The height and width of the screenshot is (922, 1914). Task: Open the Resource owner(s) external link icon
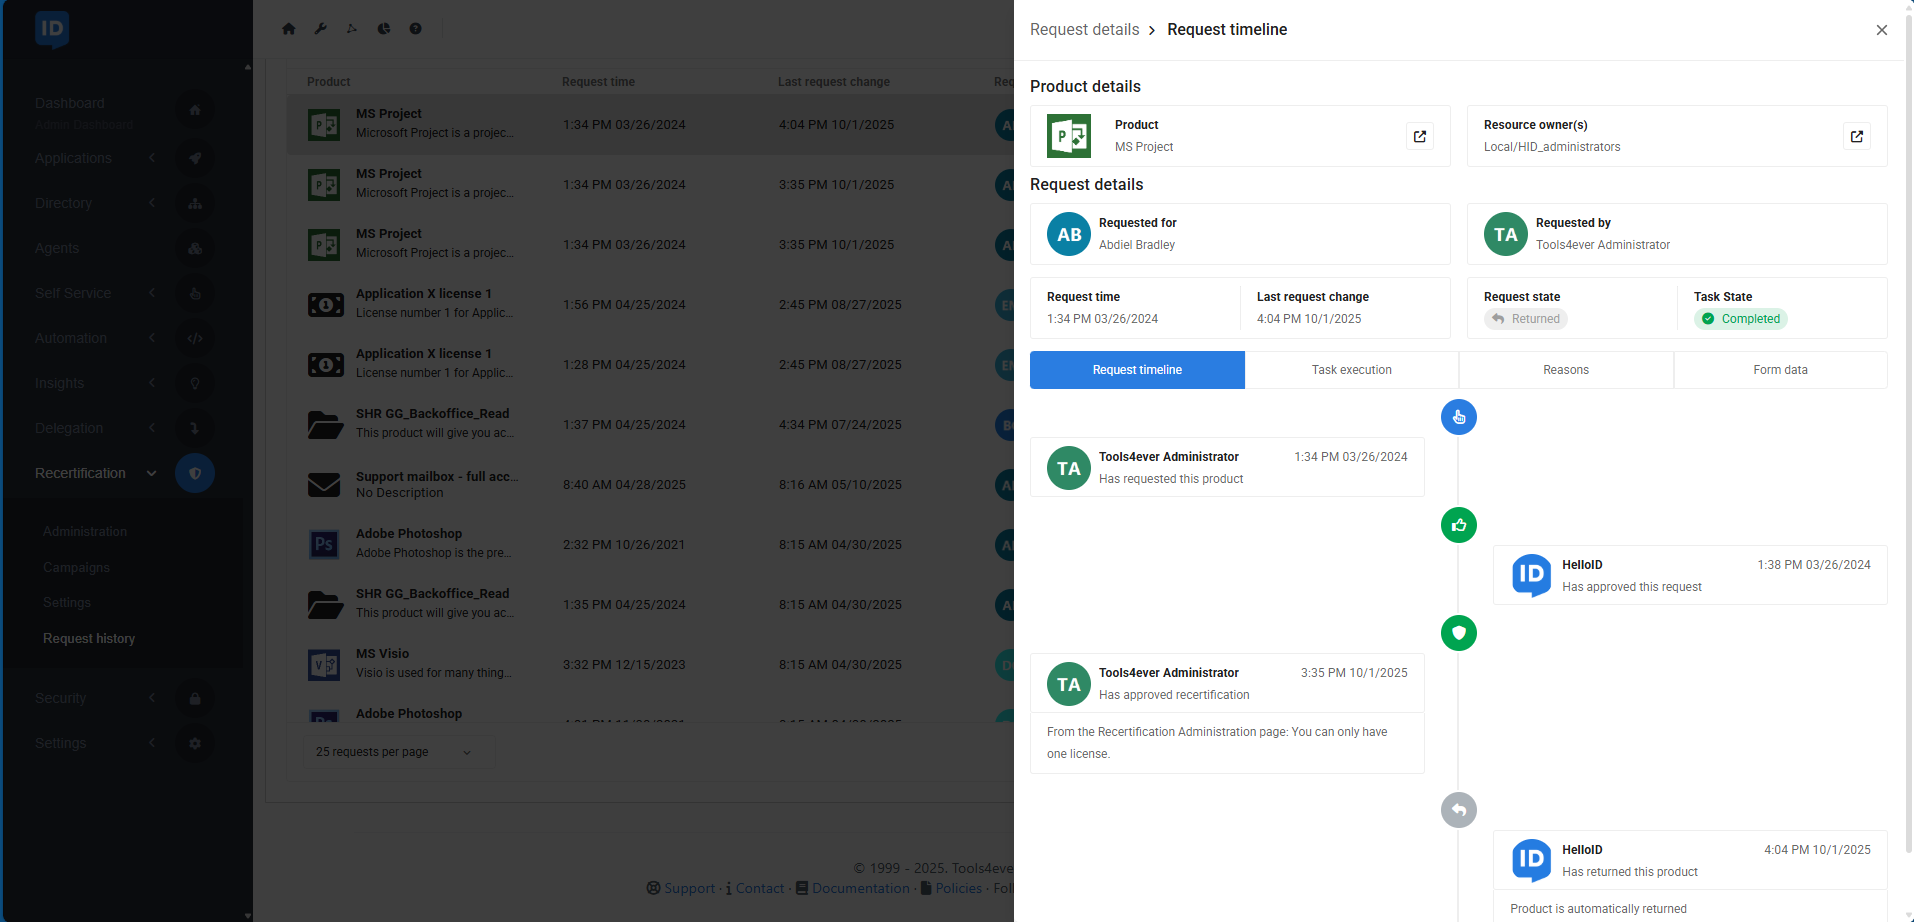tap(1856, 136)
